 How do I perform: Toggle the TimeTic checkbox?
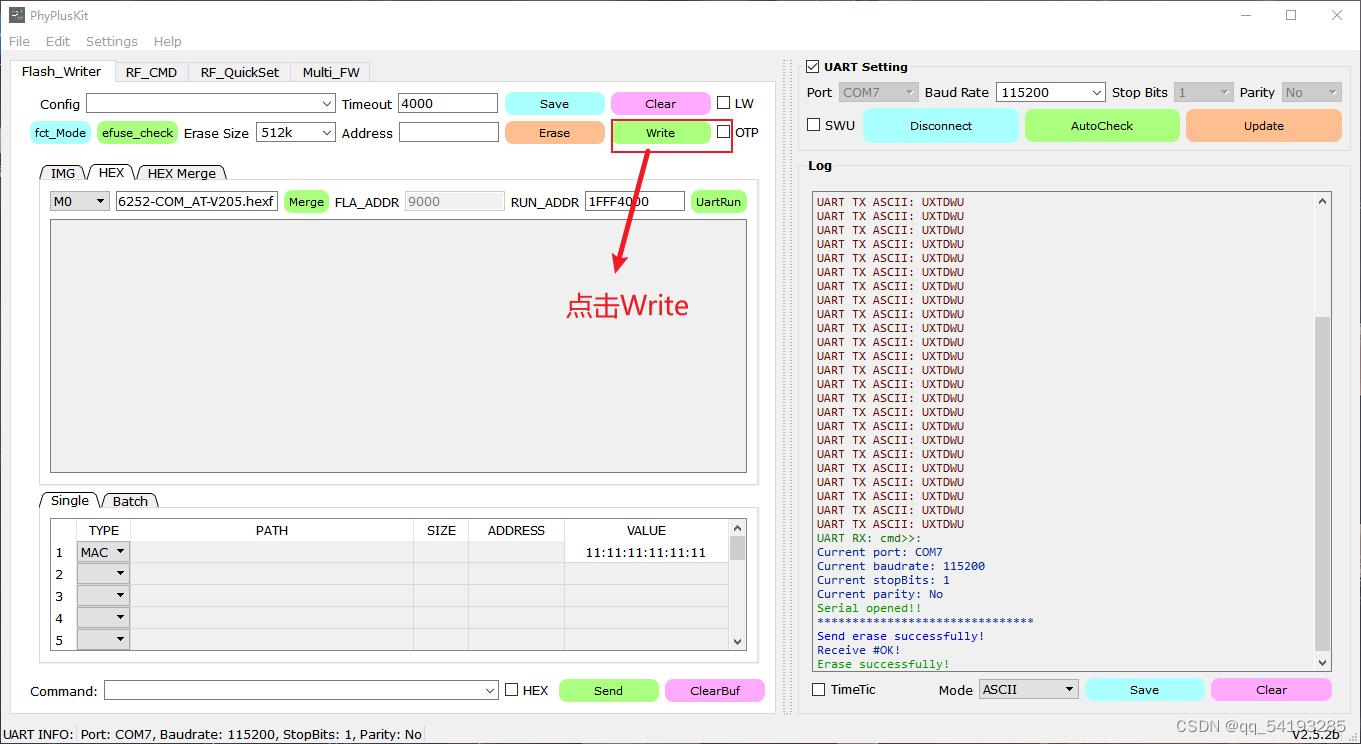(x=818, y=690)
